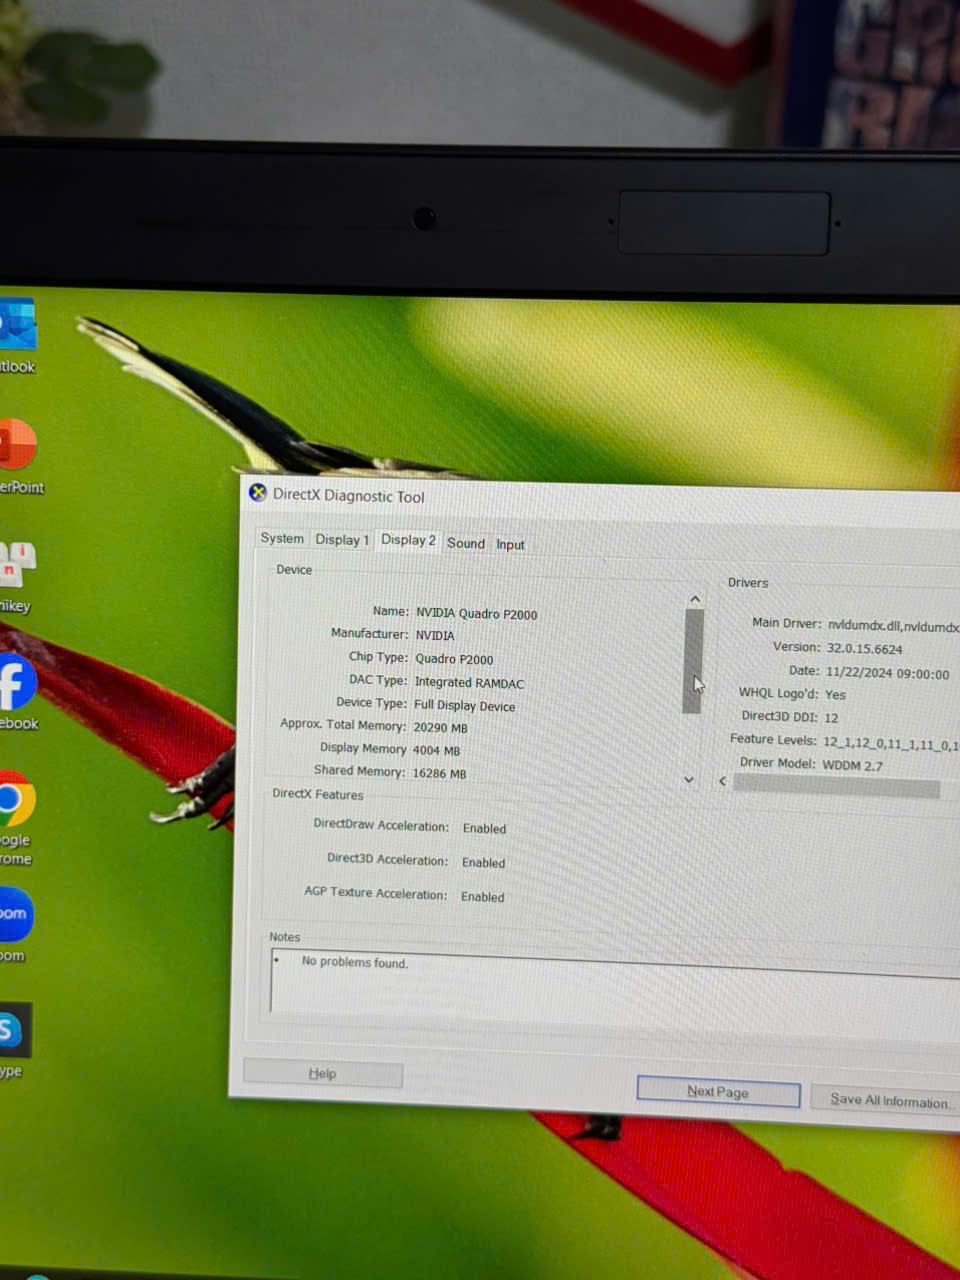Click the 4004 MB display memory value
This screenshot has width=960, height=1280.
point(437,751)
